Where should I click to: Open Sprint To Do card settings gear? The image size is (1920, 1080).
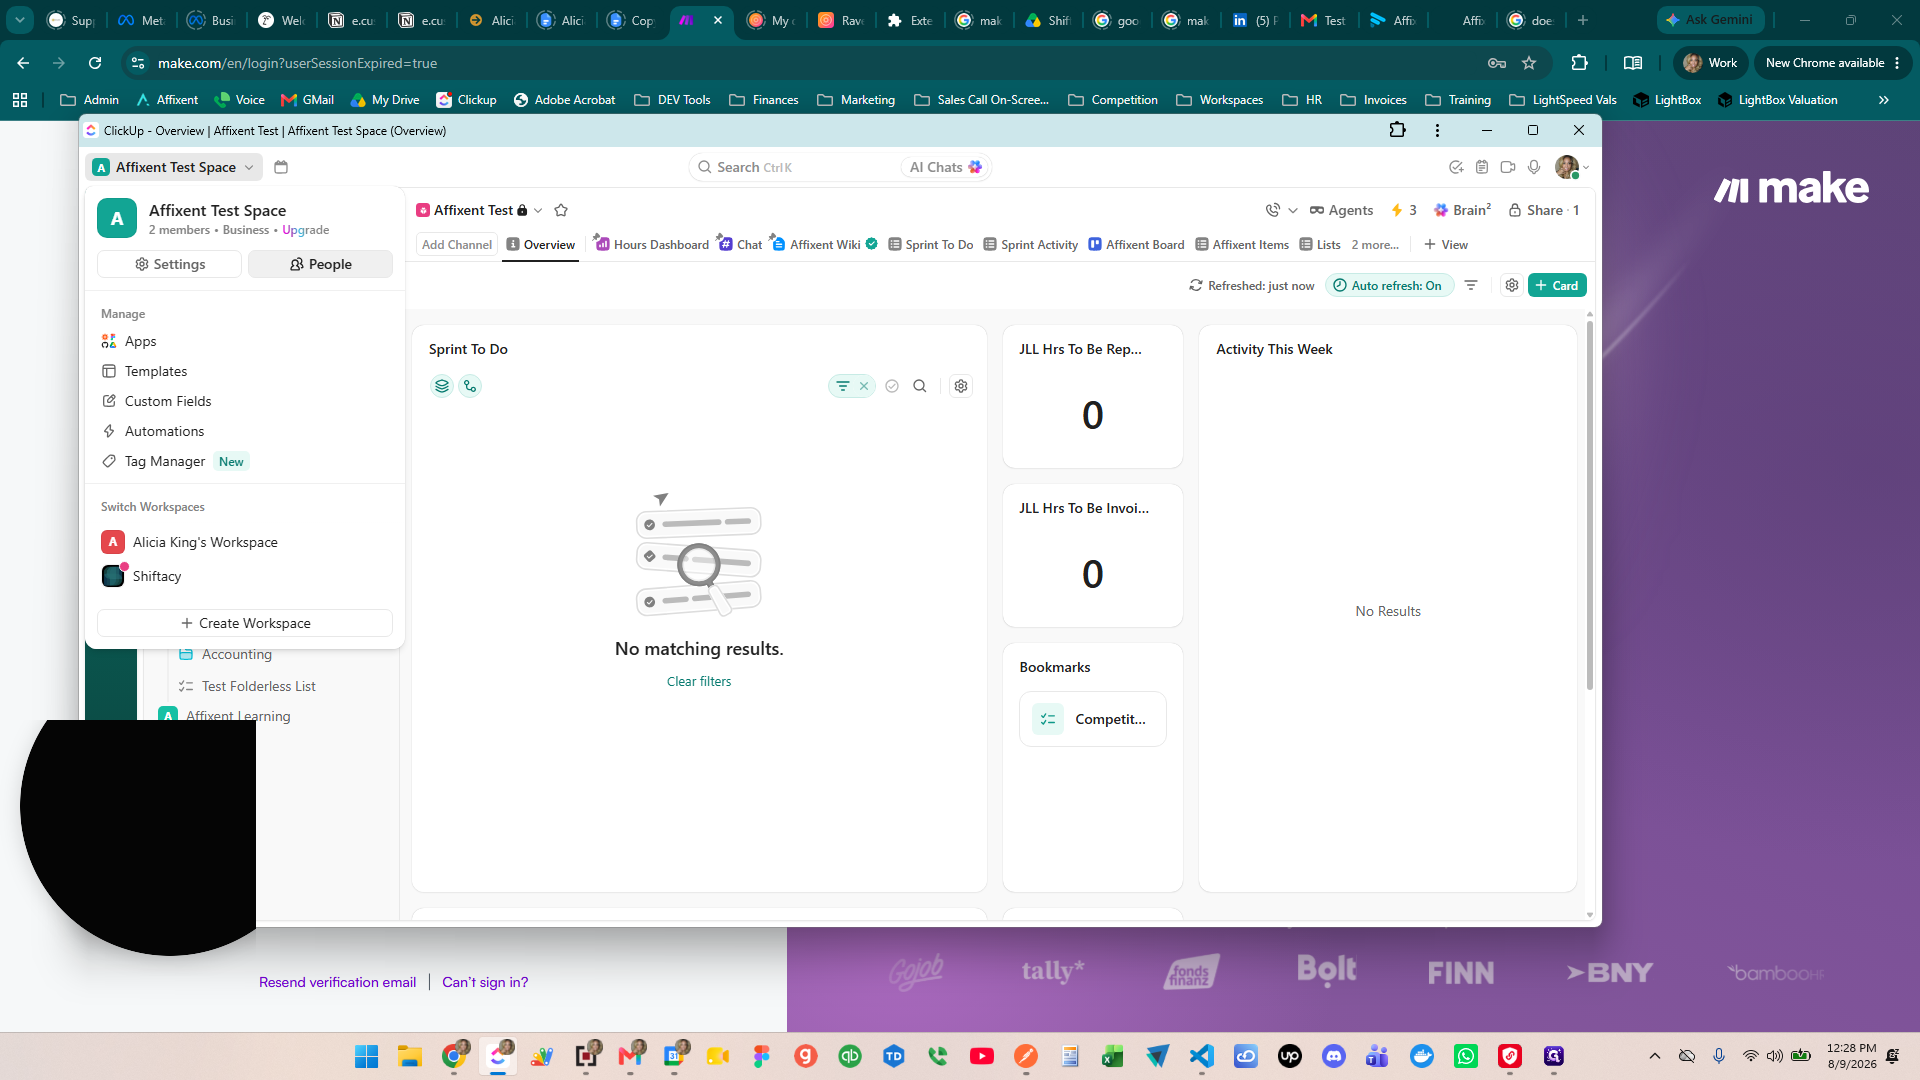[961, 386]
